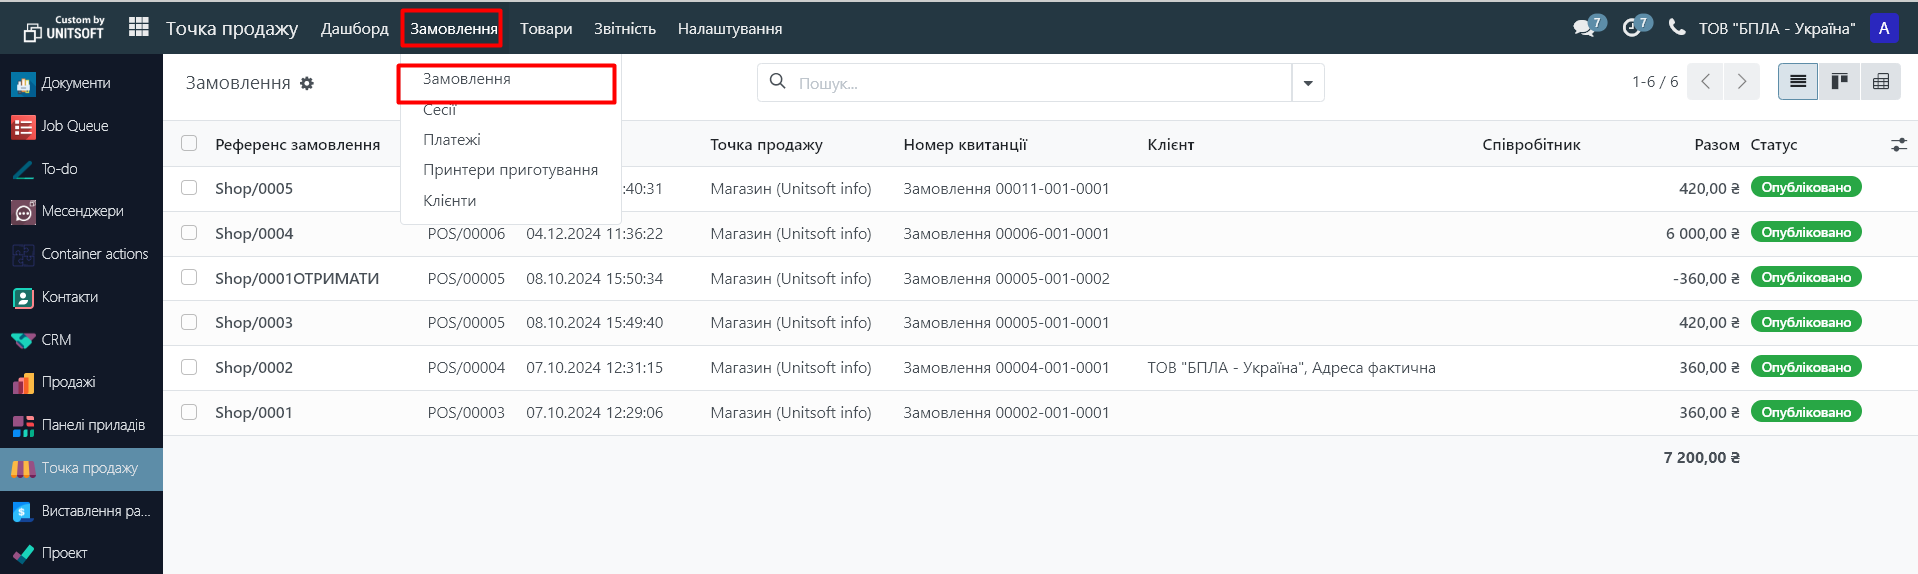Open the Звітність menu
Image resolution: width=1918 pixels, height=574 pixels.
pyautogui.click(x=625, y=29)
